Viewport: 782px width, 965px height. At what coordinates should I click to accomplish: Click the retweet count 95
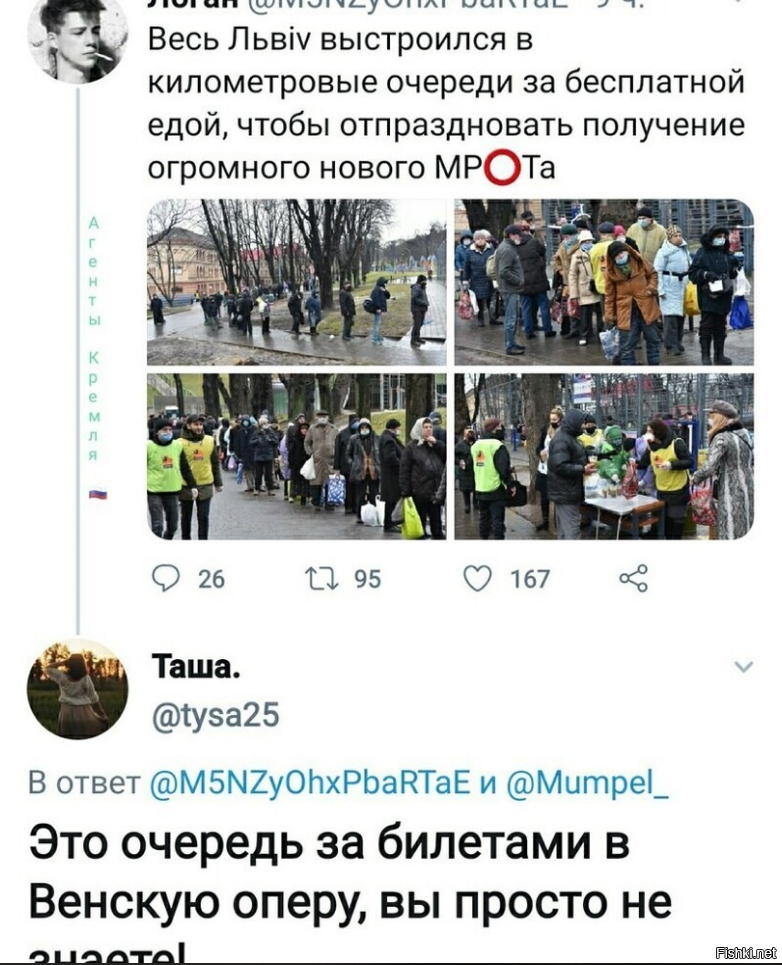[x=367, y=579]
